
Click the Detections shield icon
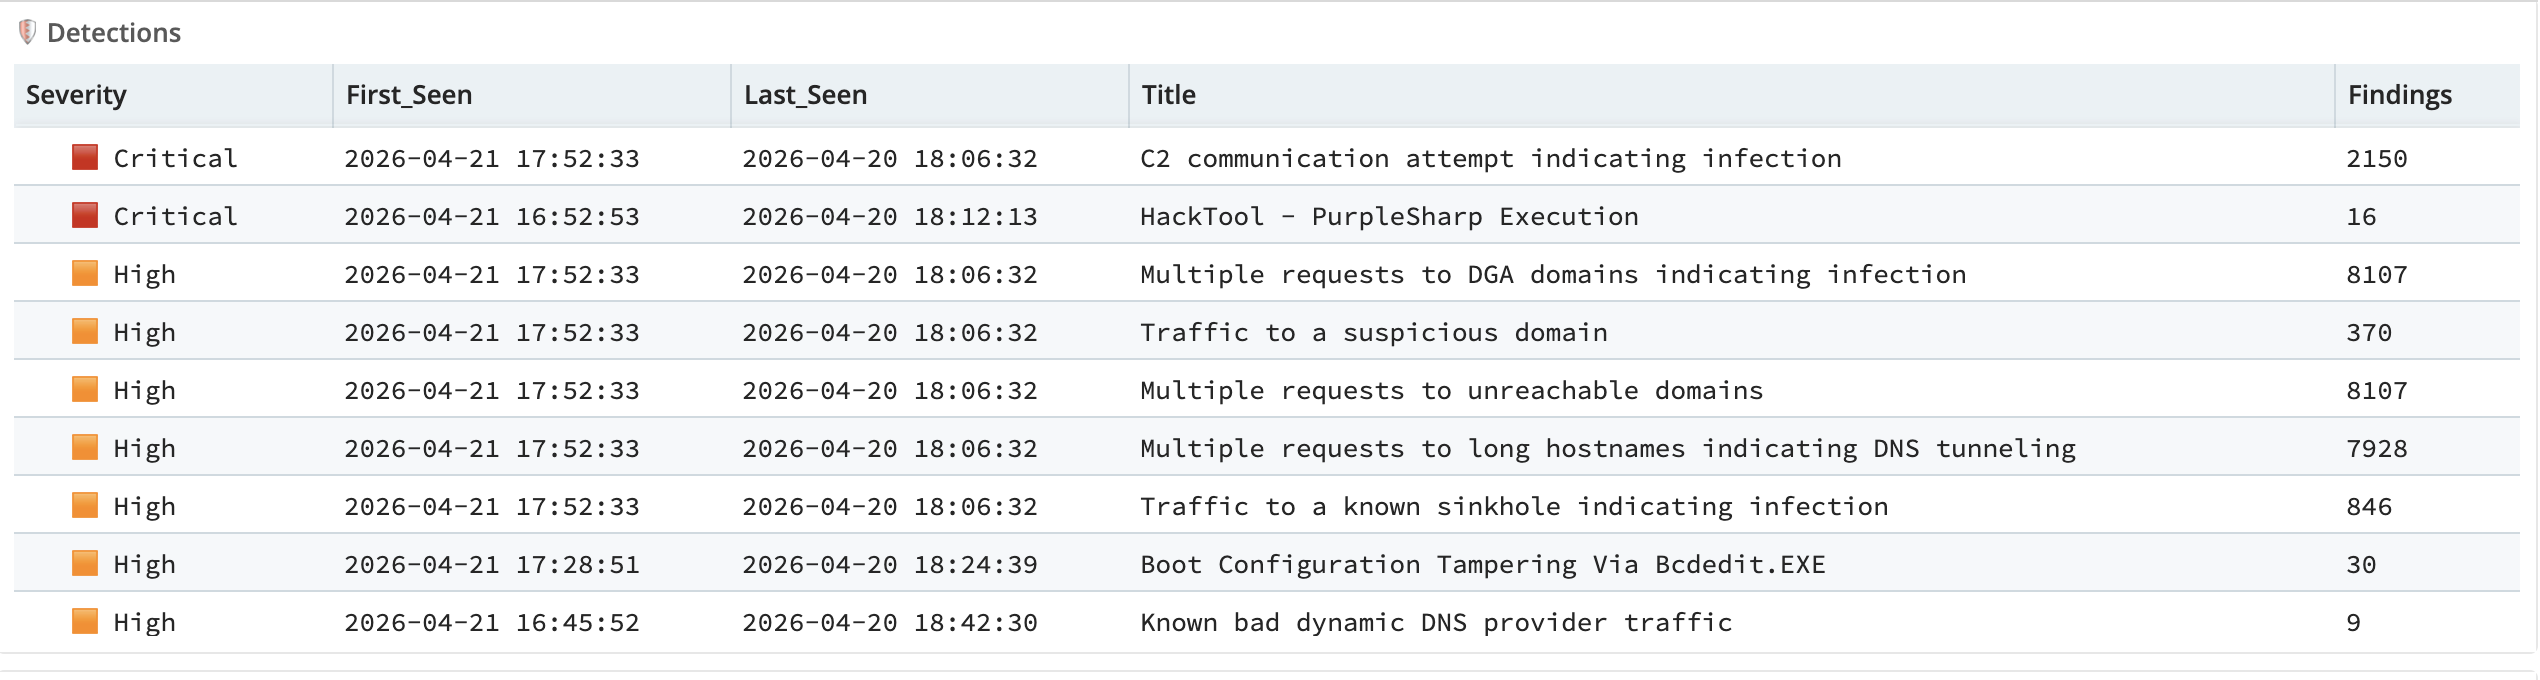pyautogui.click(x=28, y=32)
